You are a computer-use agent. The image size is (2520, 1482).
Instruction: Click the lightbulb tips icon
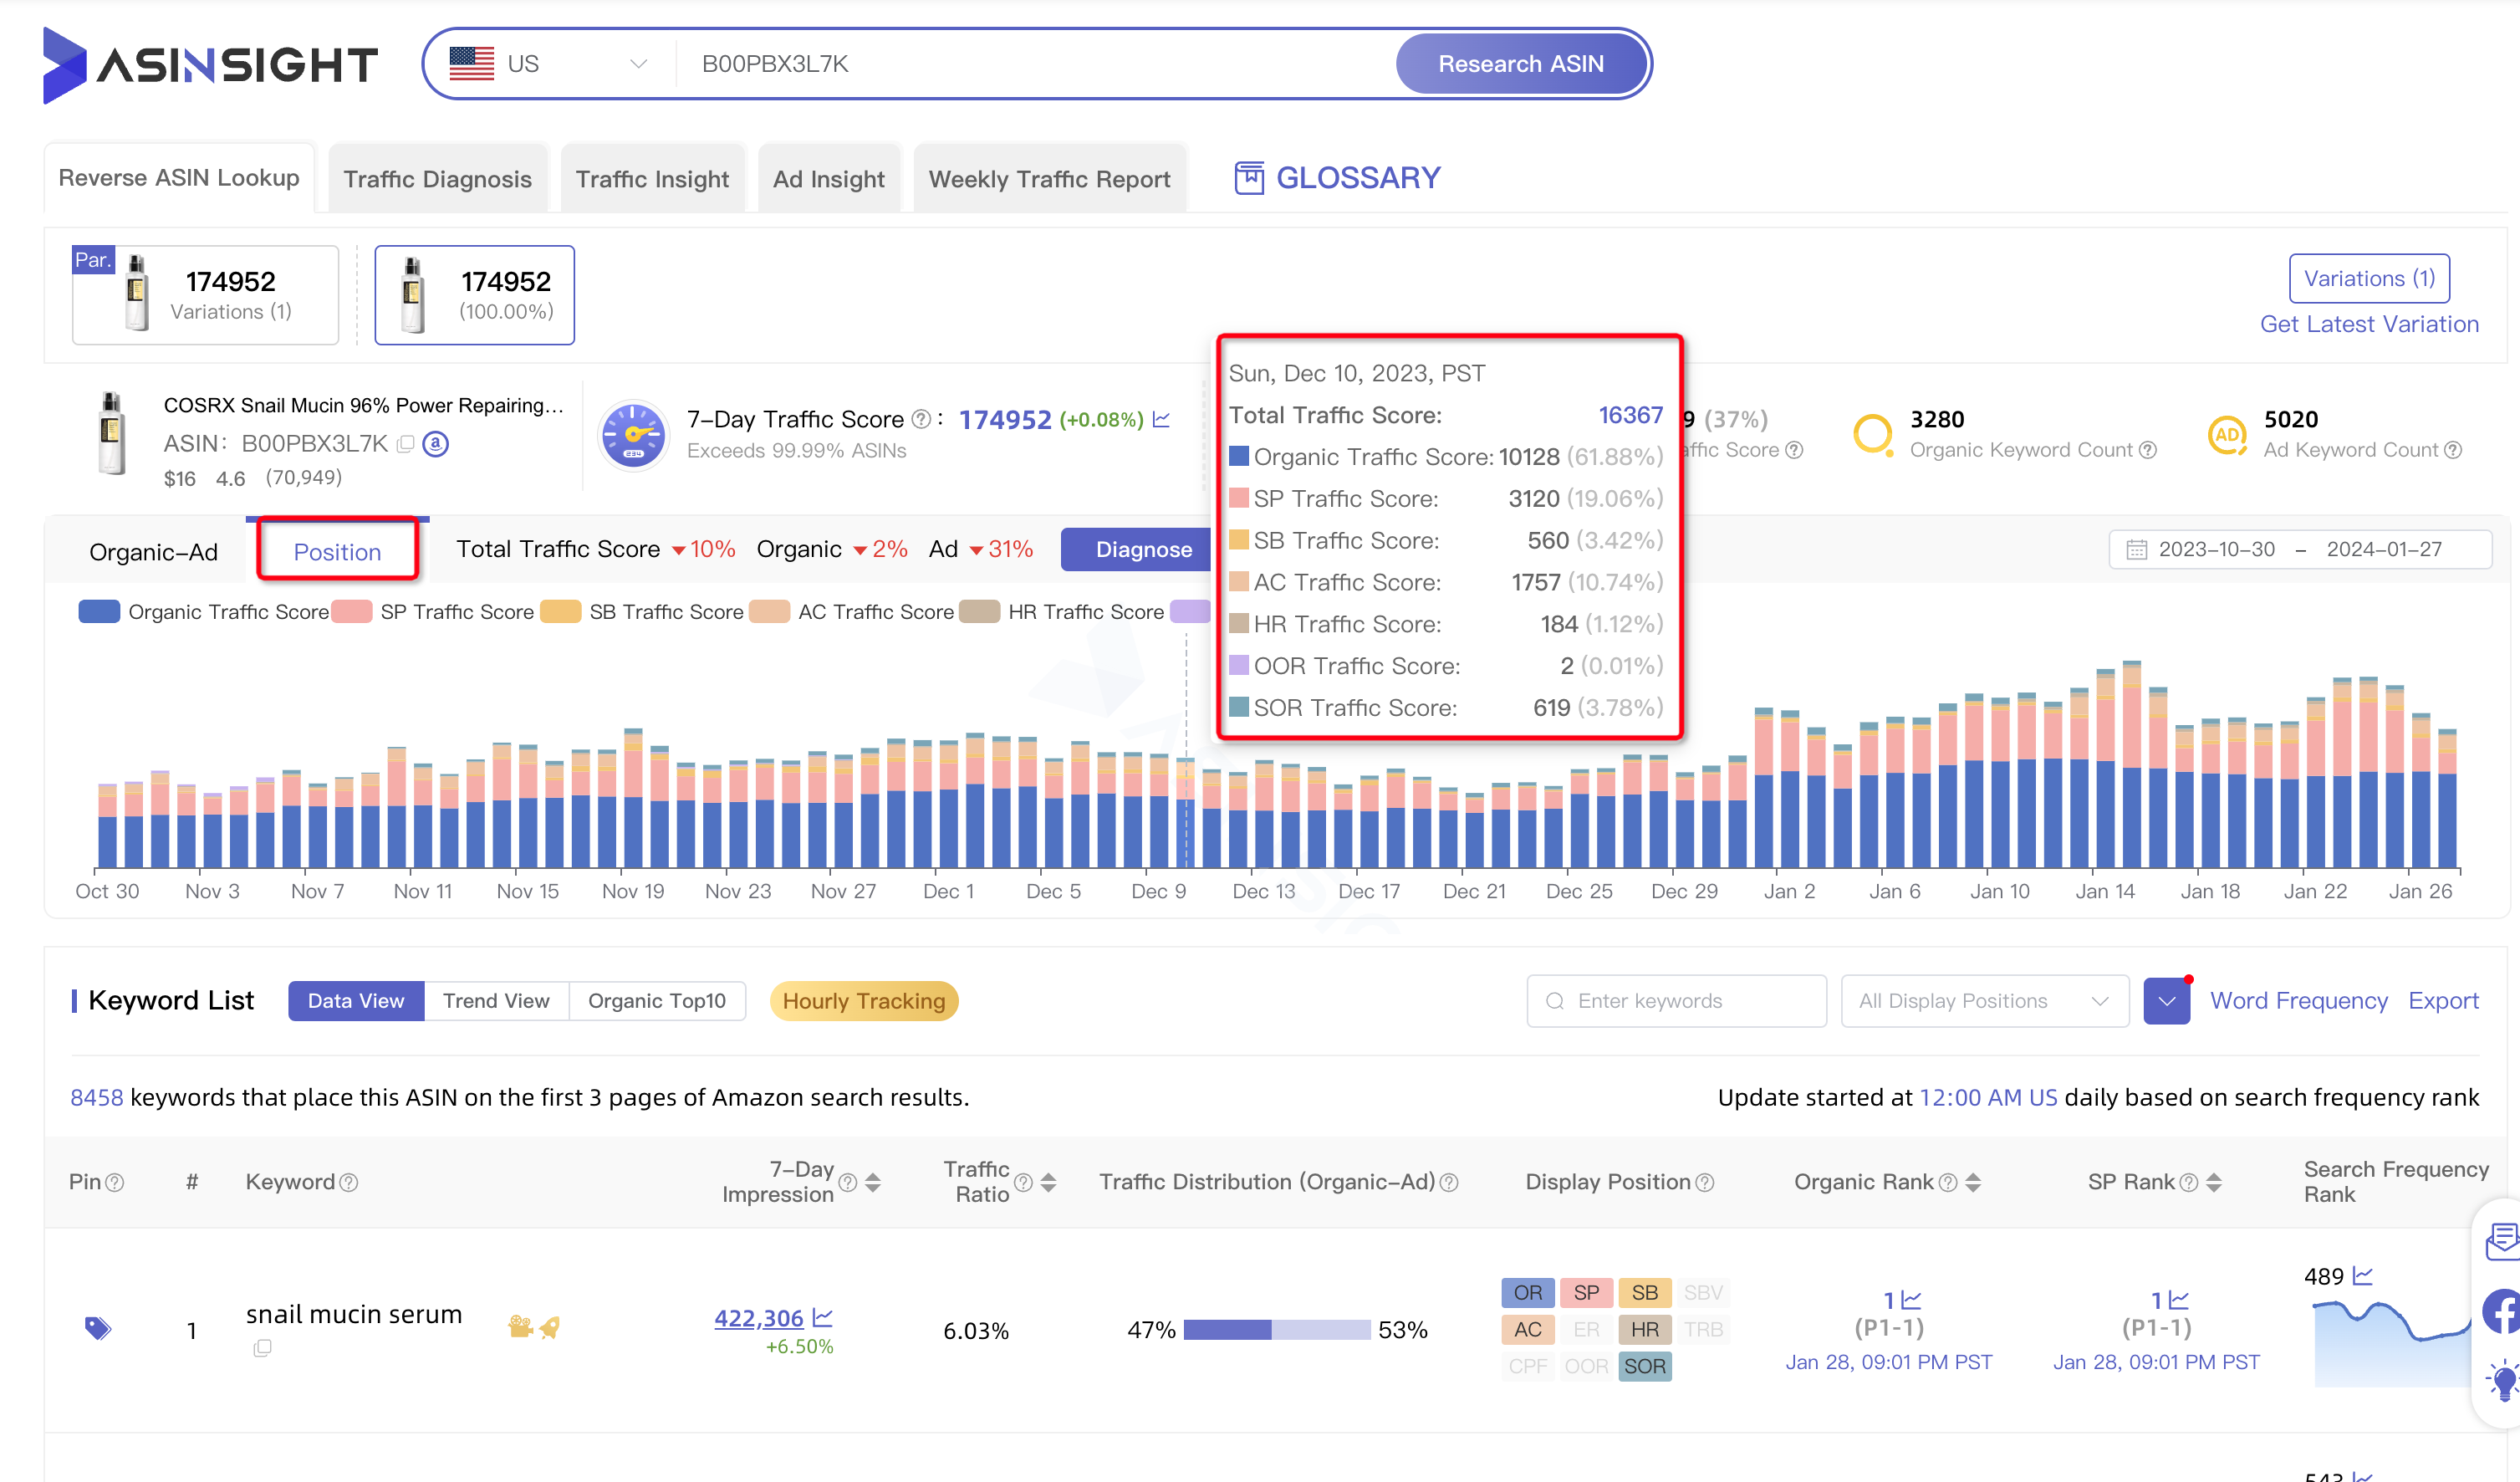click(2503, 1380)
